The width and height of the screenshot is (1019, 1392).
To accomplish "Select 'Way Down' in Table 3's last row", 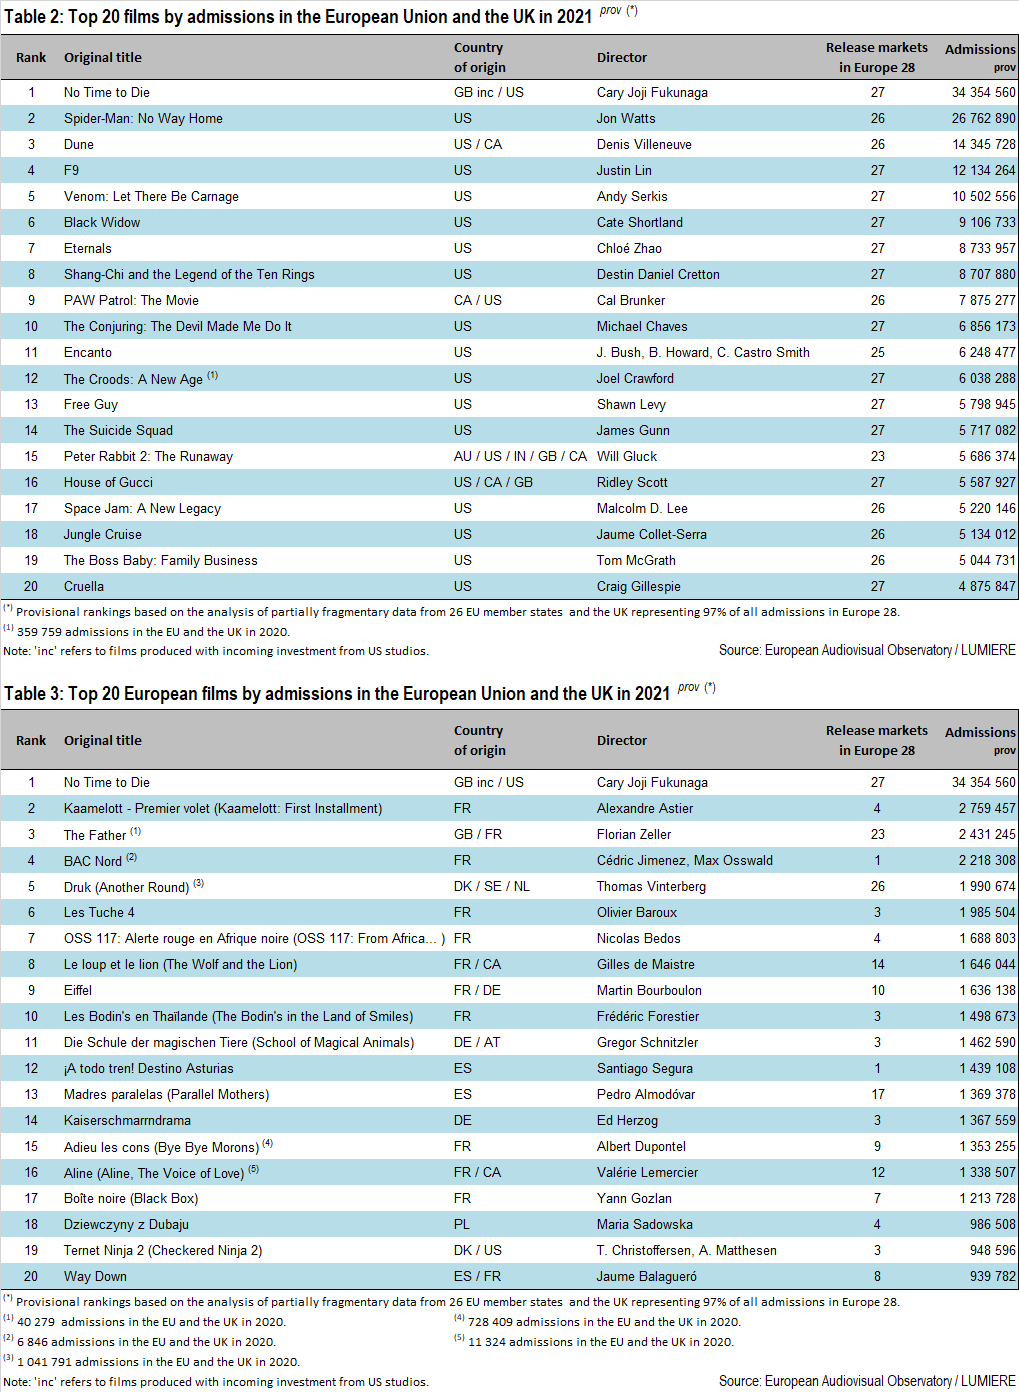I will coord(95,1276).
